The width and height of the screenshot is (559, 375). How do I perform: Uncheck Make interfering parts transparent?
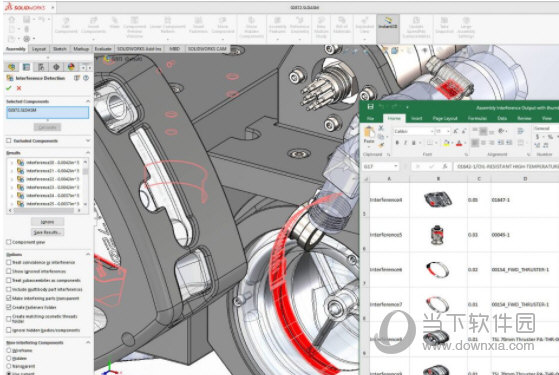[9, 298]
